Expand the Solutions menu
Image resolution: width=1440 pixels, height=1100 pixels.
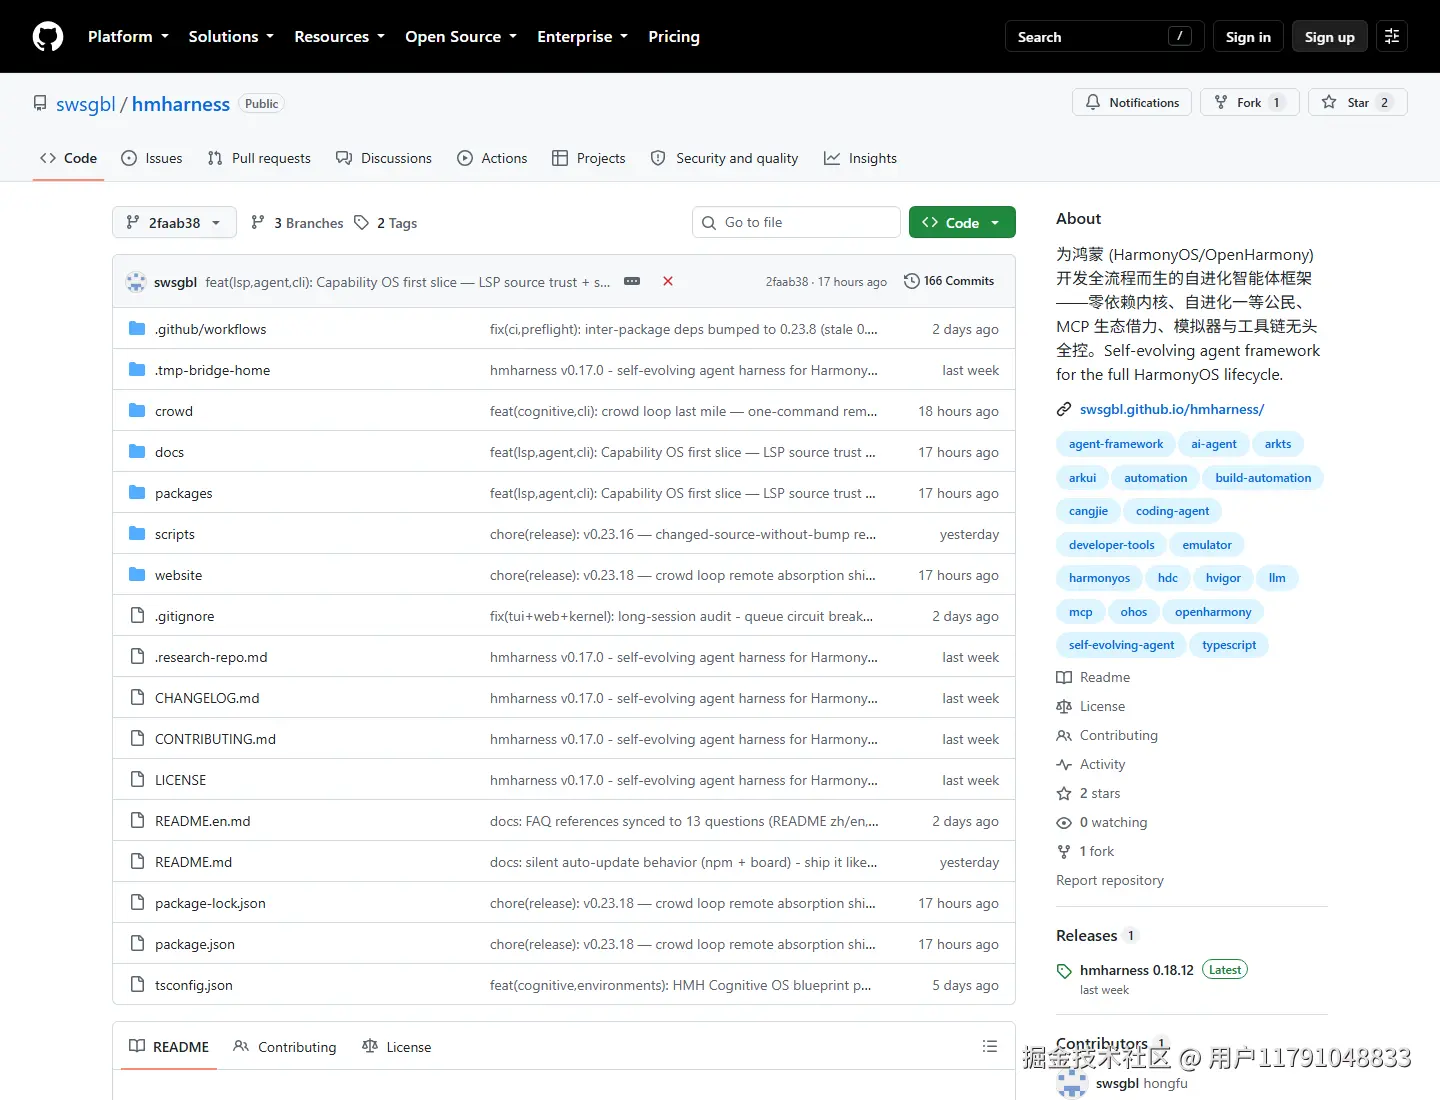coord(231,37)
